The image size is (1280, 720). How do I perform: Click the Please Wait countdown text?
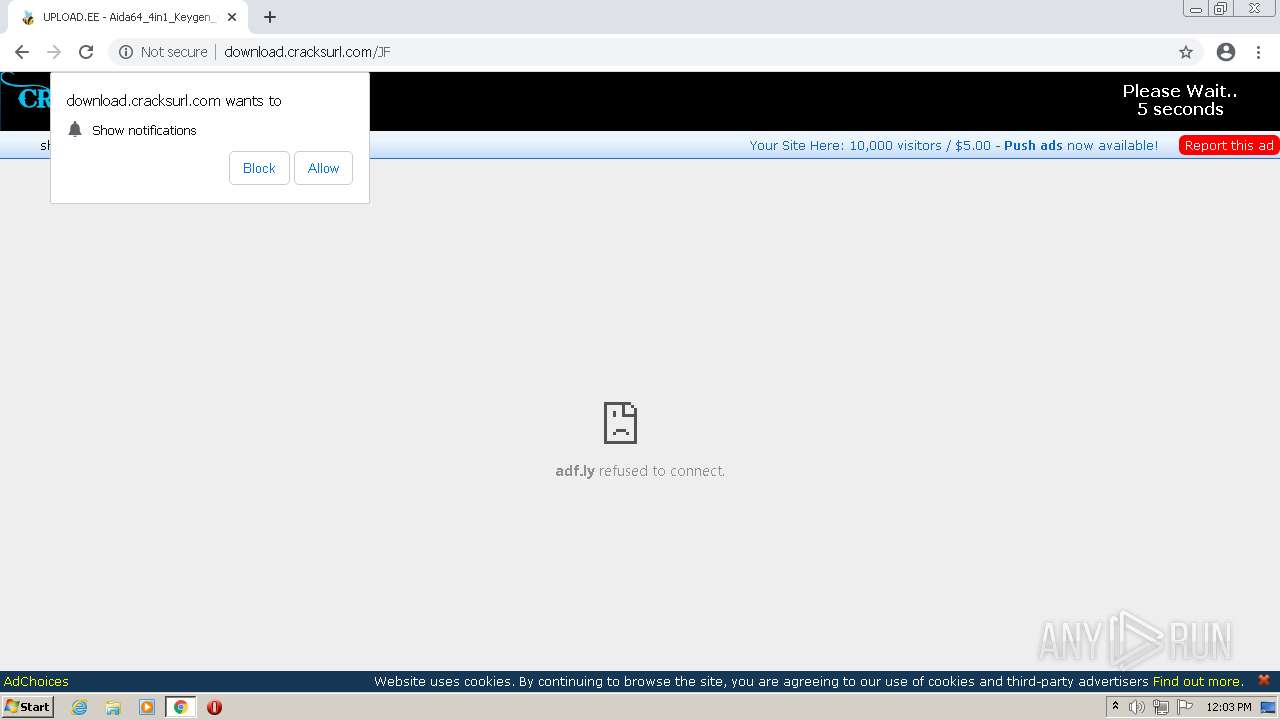coord(1180,100)
